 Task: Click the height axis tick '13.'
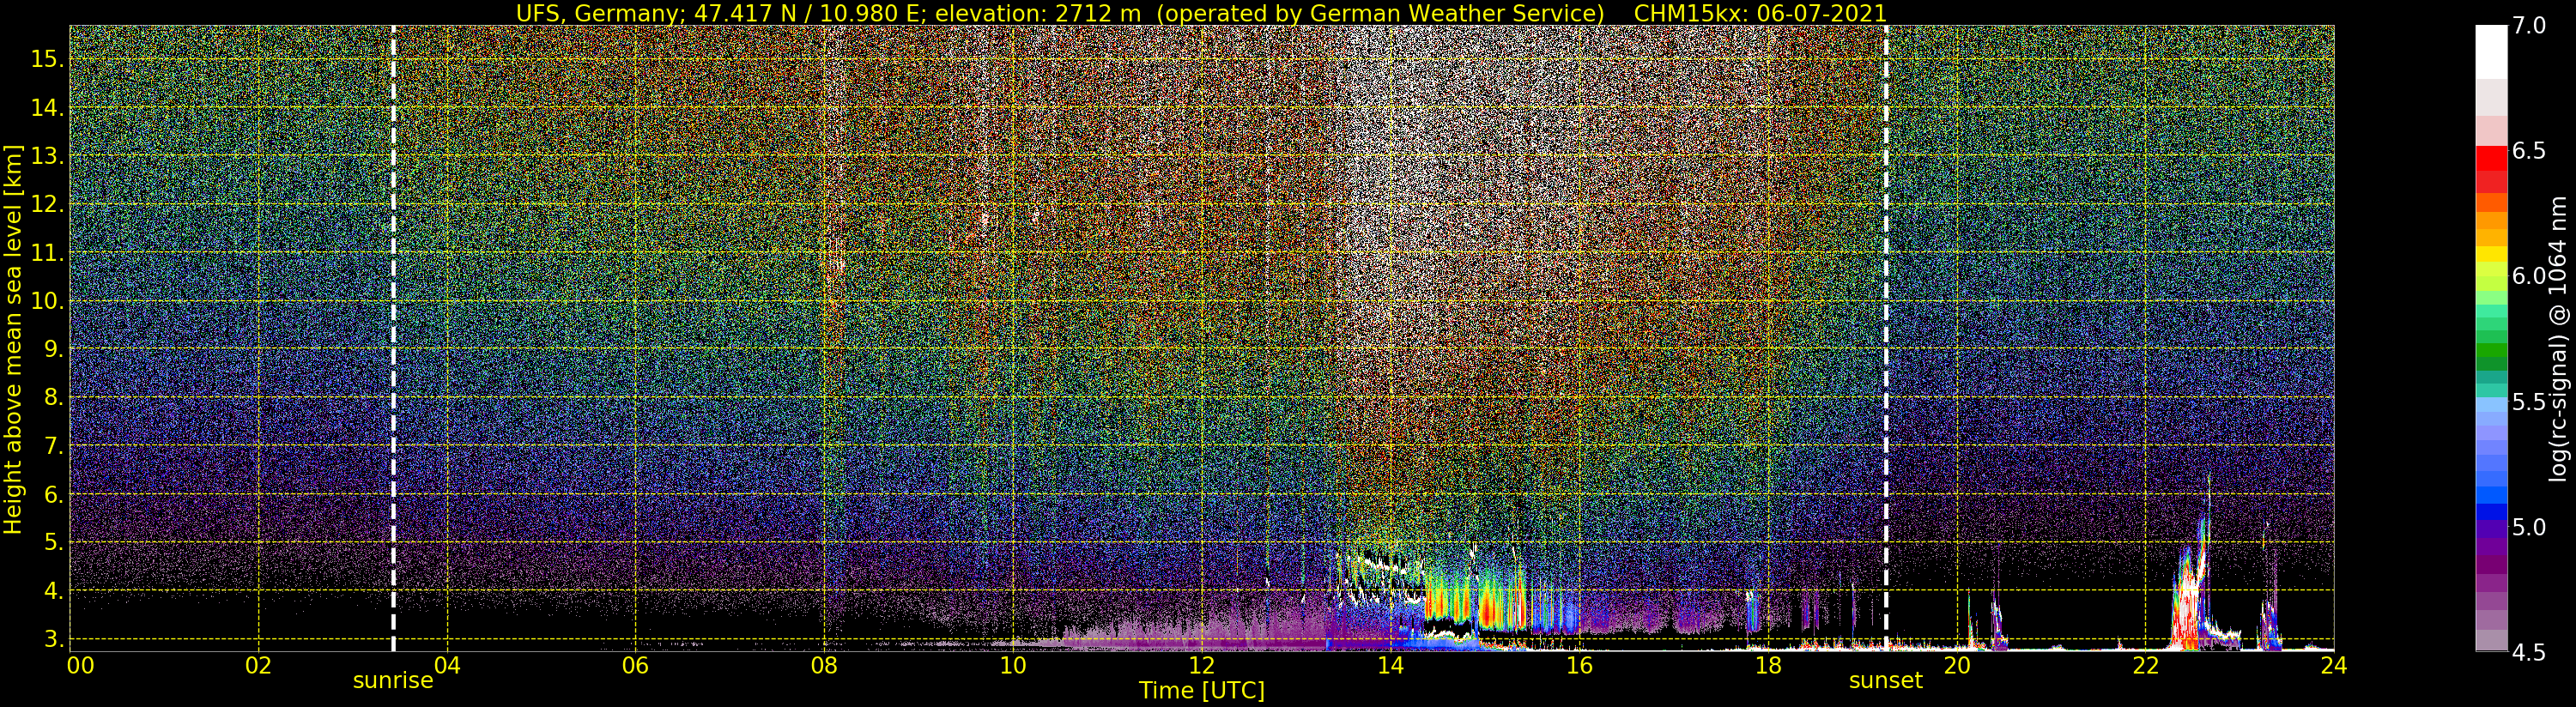[x=46, y=156]
